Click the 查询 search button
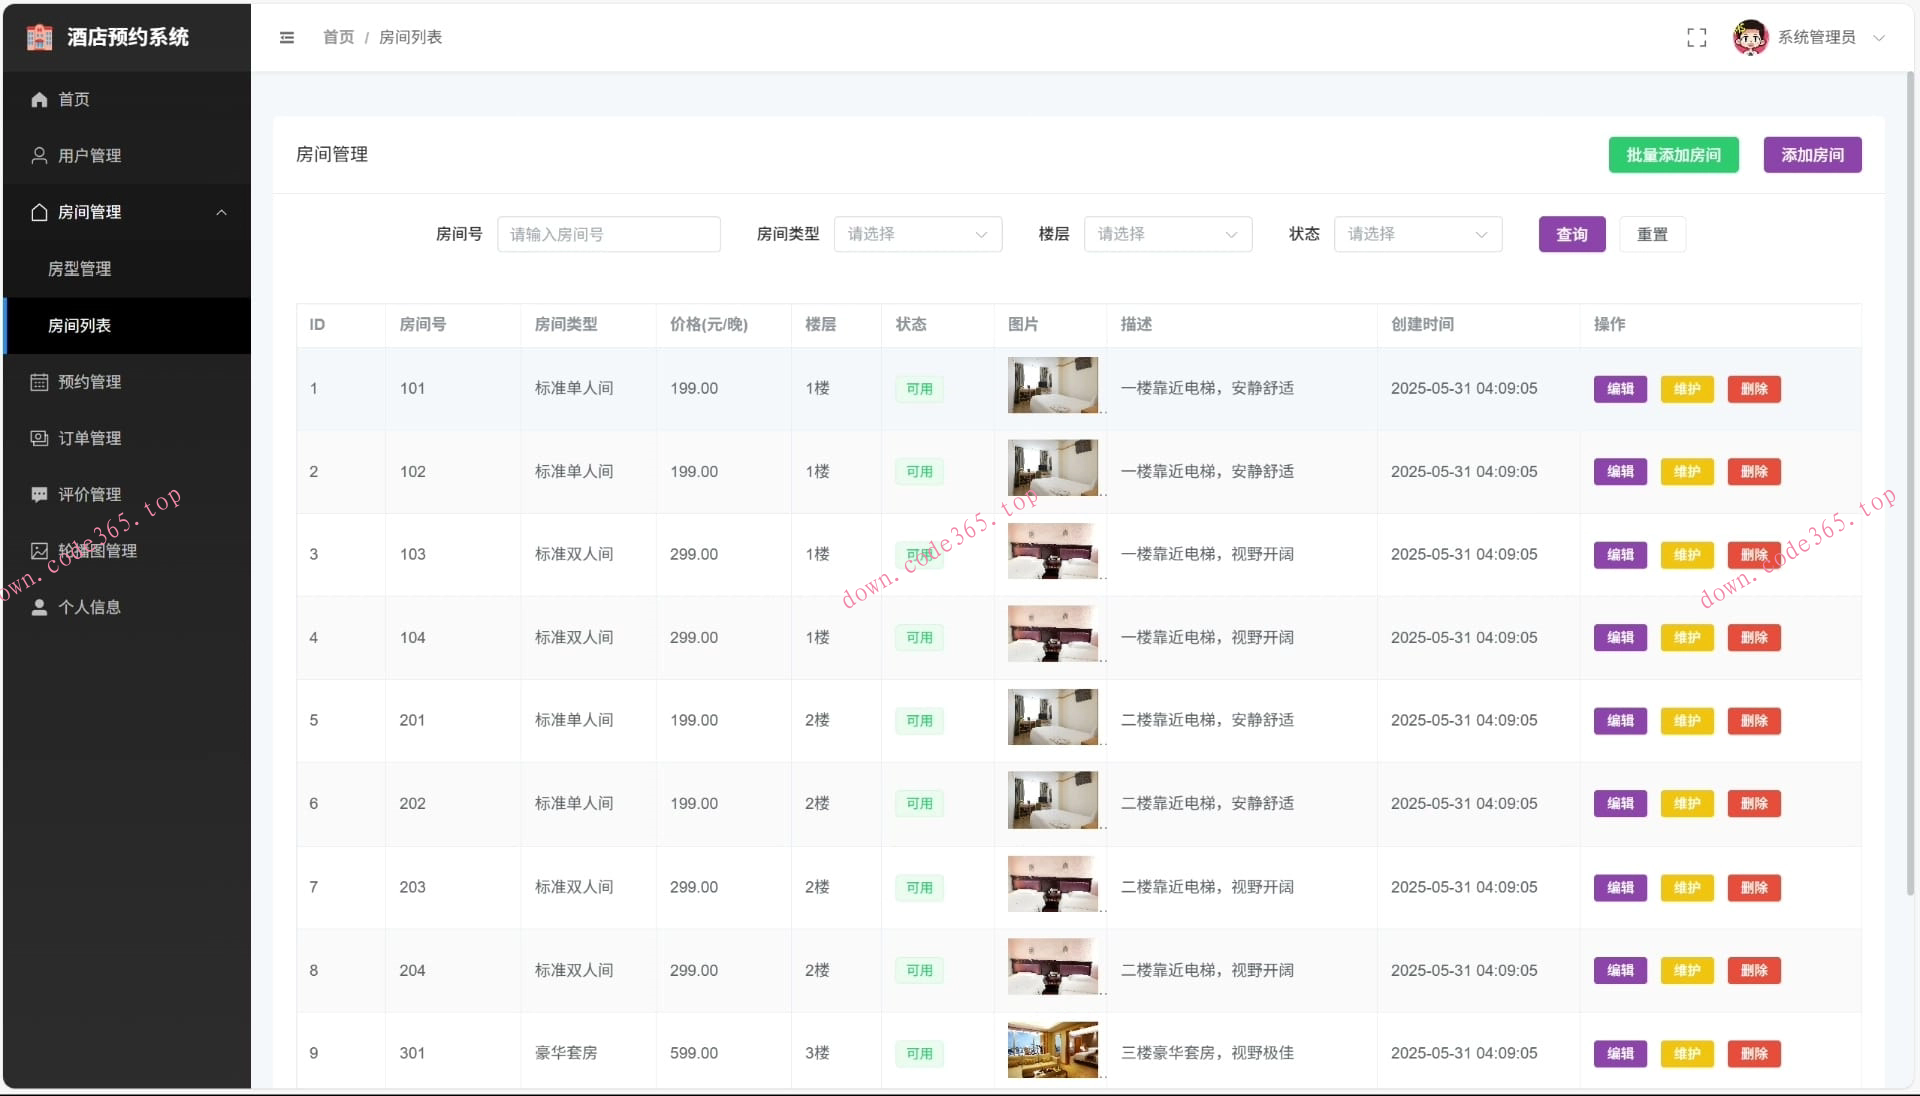This screenshot has width=1920, height=1096. (1571, 234)
